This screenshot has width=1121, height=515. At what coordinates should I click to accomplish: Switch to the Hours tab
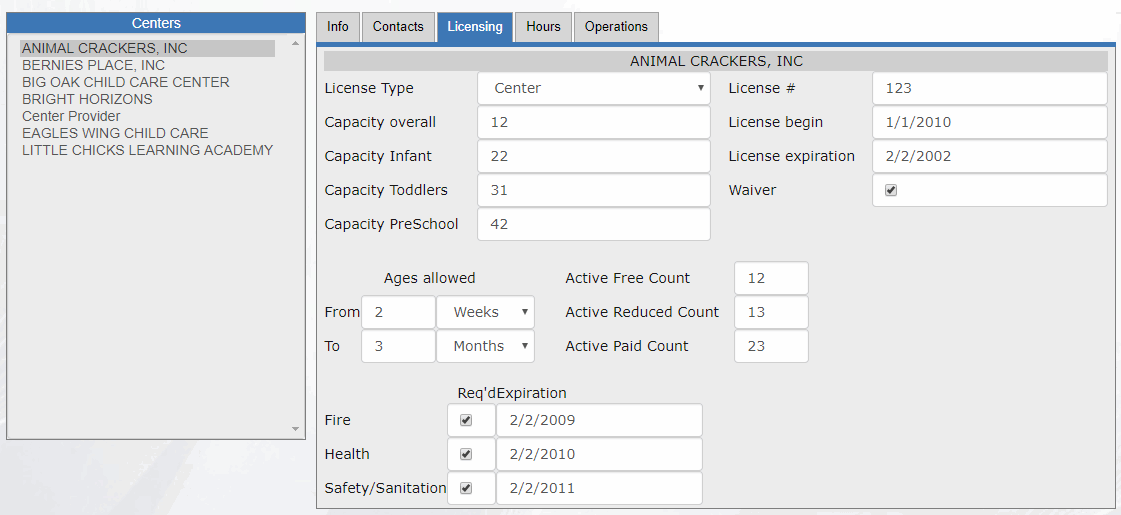point(543,27)
